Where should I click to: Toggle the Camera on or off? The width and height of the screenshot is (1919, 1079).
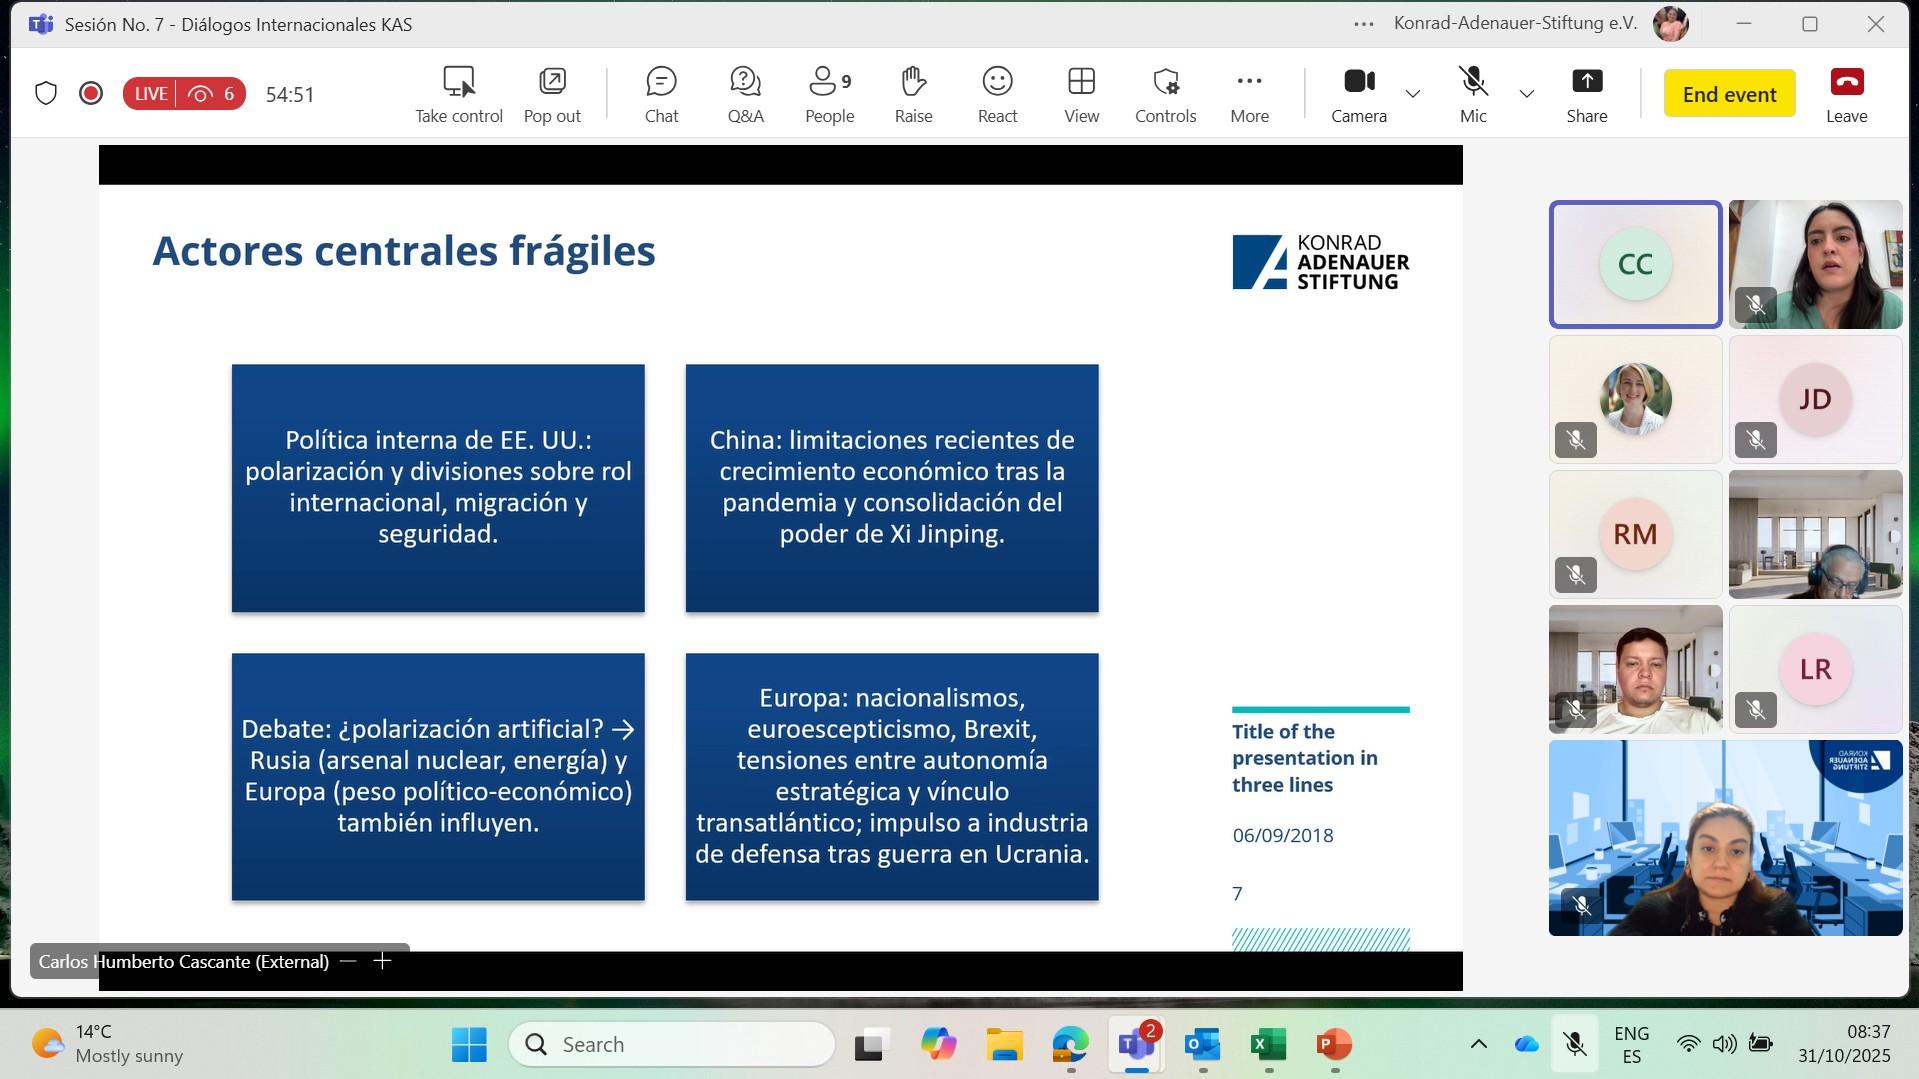tap(1358, 94)
